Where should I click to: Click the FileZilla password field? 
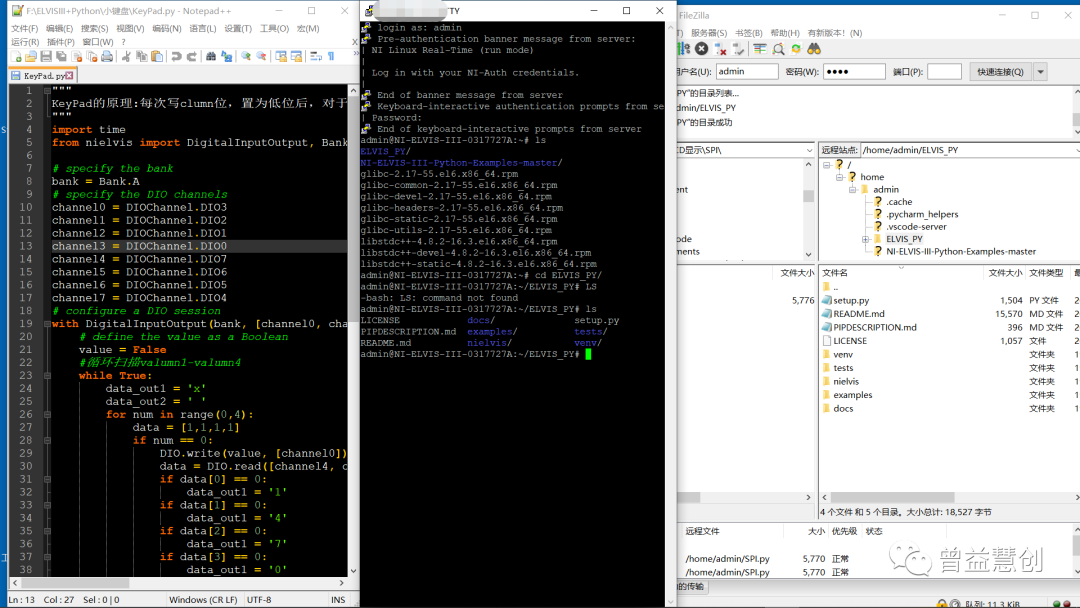(854, 72)
